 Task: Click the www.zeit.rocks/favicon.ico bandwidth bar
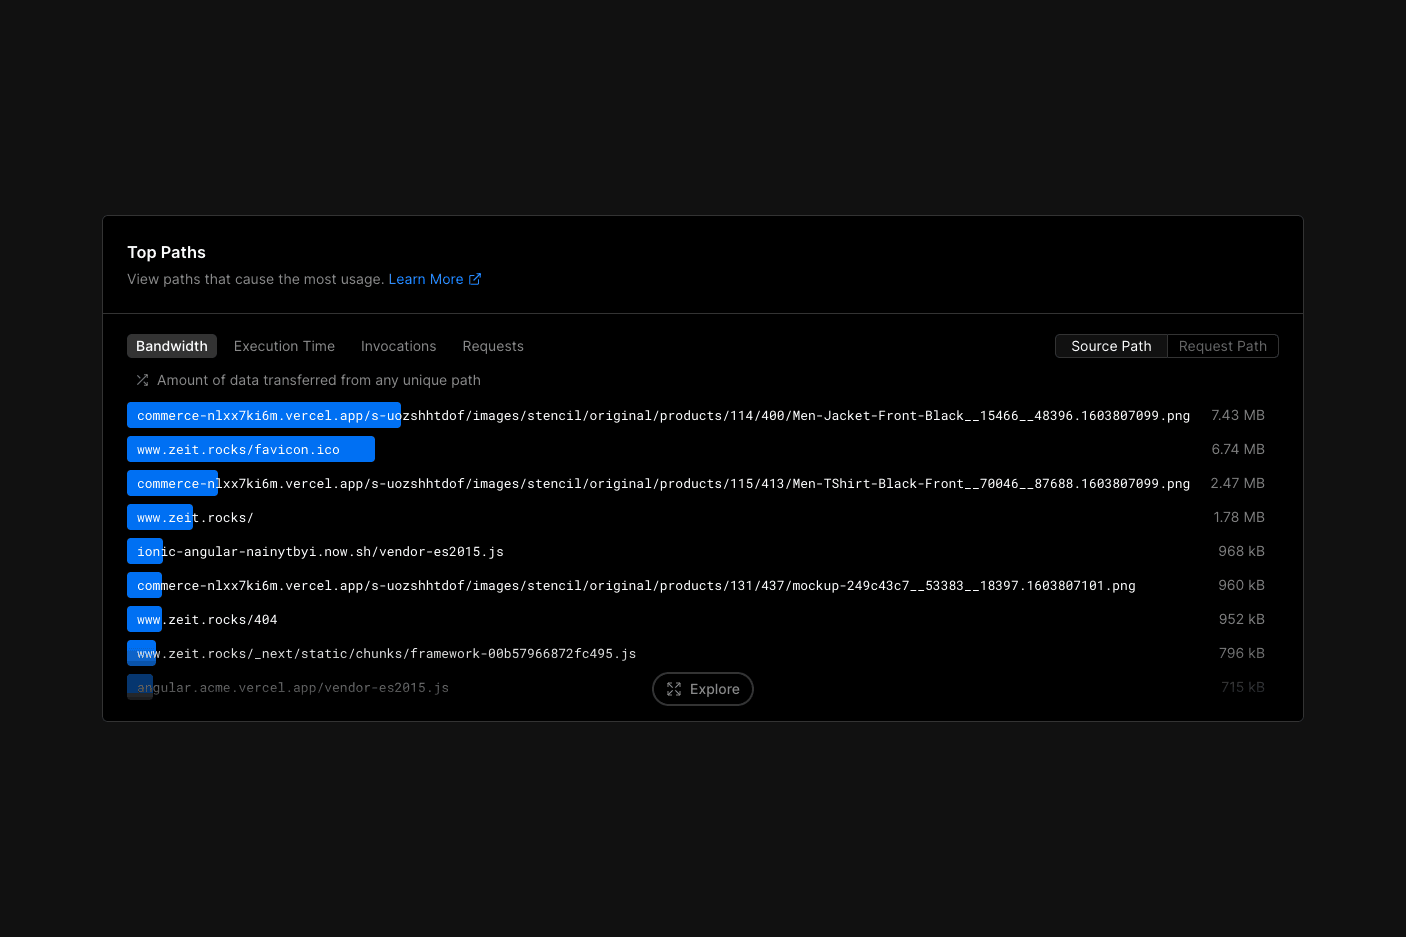(x=250, y=450)
